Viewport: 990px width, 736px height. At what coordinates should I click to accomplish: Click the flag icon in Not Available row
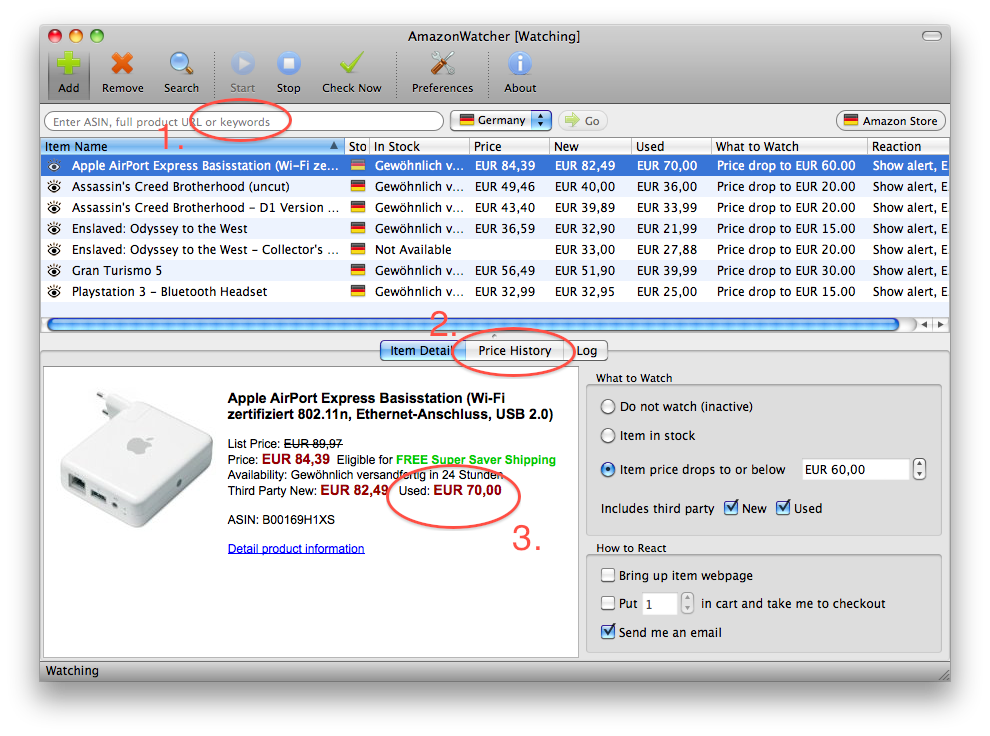pyautogui.click(x=358, y=249)
